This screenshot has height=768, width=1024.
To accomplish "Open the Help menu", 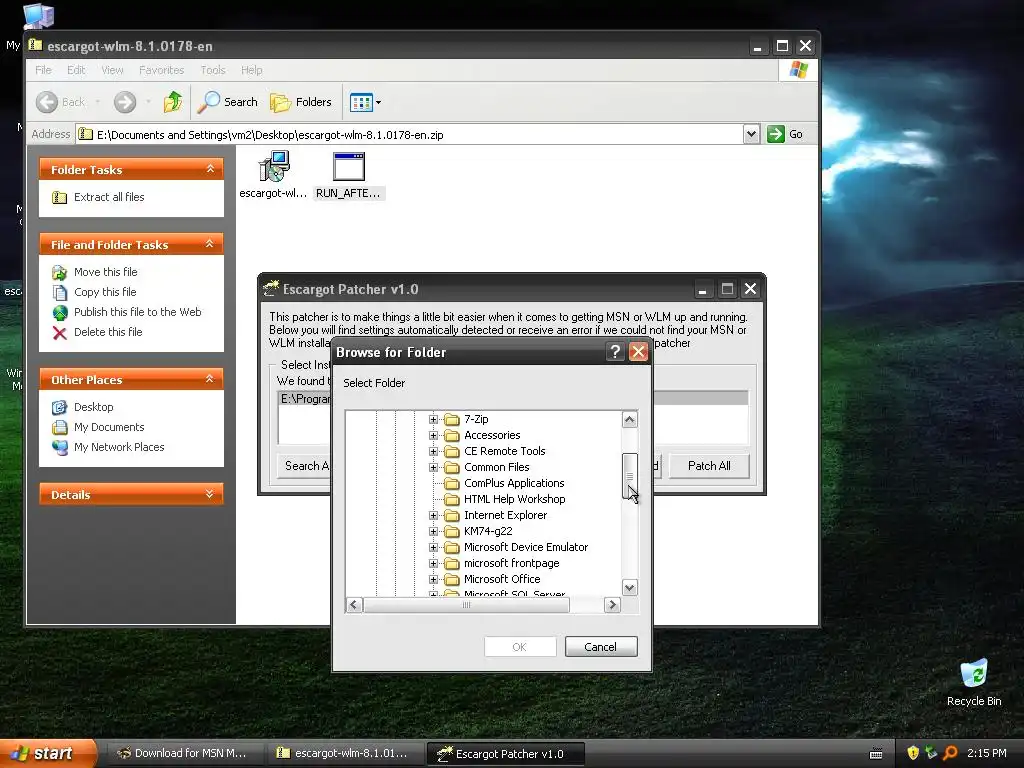I will click(x=251, y=70).
